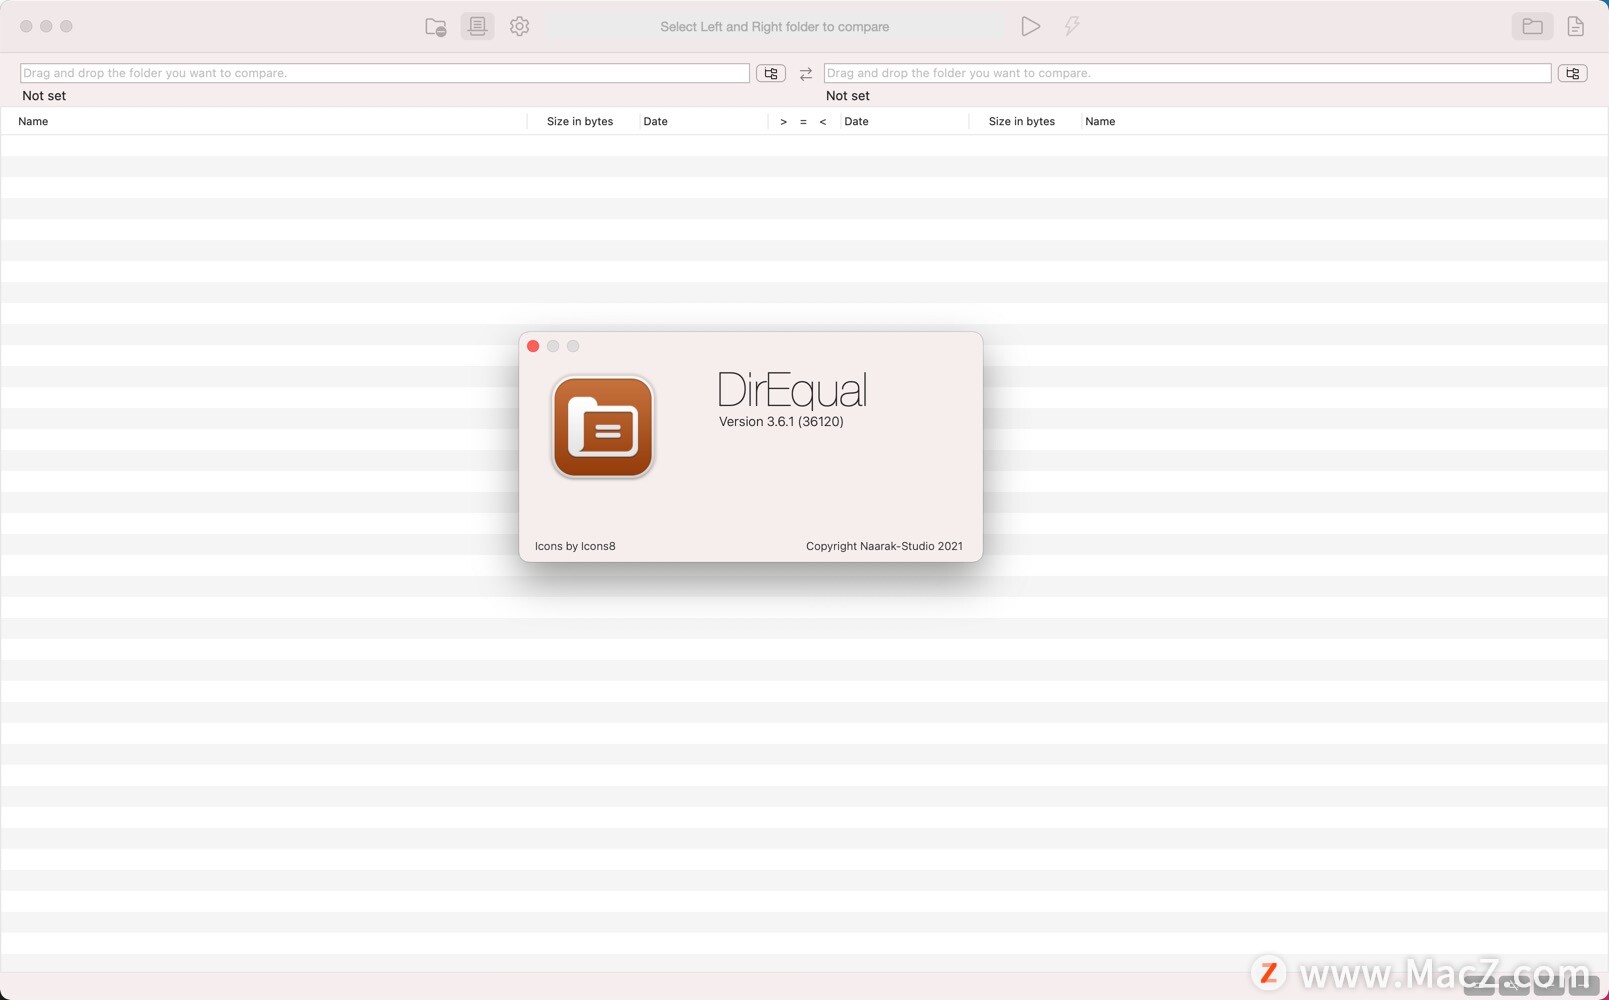
Task: Close the DirEqual About window
Action: pos(533,346)
